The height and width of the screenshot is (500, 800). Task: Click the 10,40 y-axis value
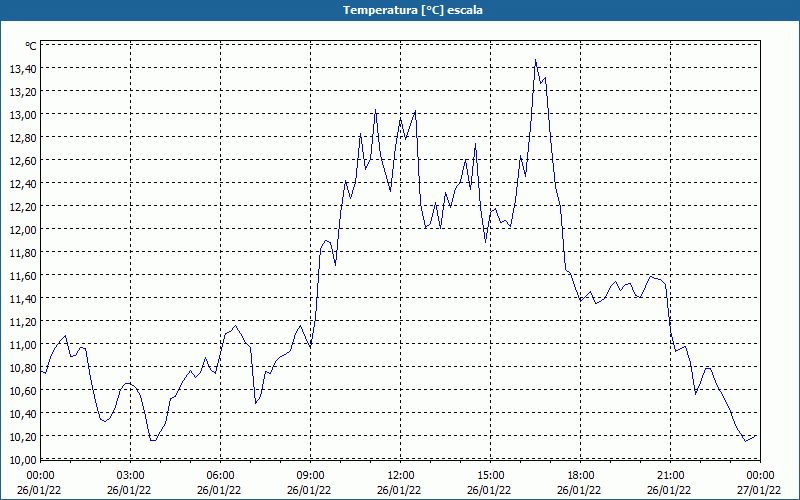[x=23, y=413]
